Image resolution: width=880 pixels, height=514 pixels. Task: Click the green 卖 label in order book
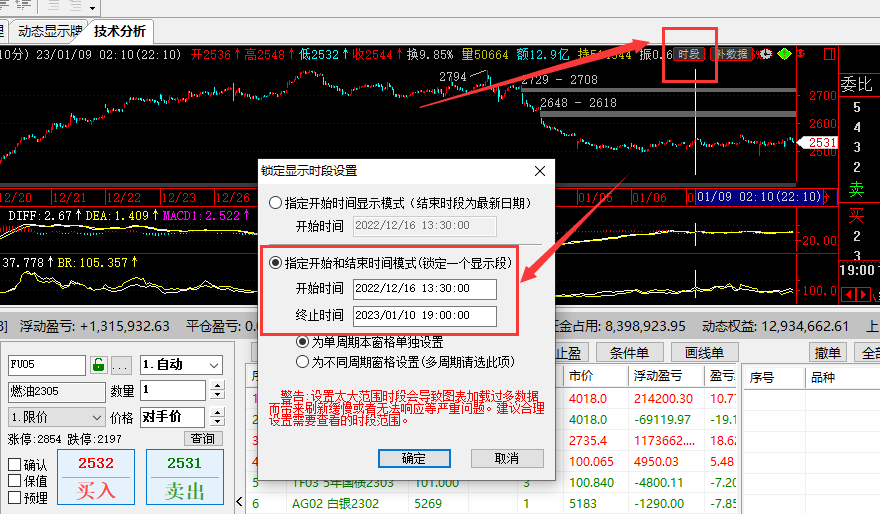tap(856, 190)
